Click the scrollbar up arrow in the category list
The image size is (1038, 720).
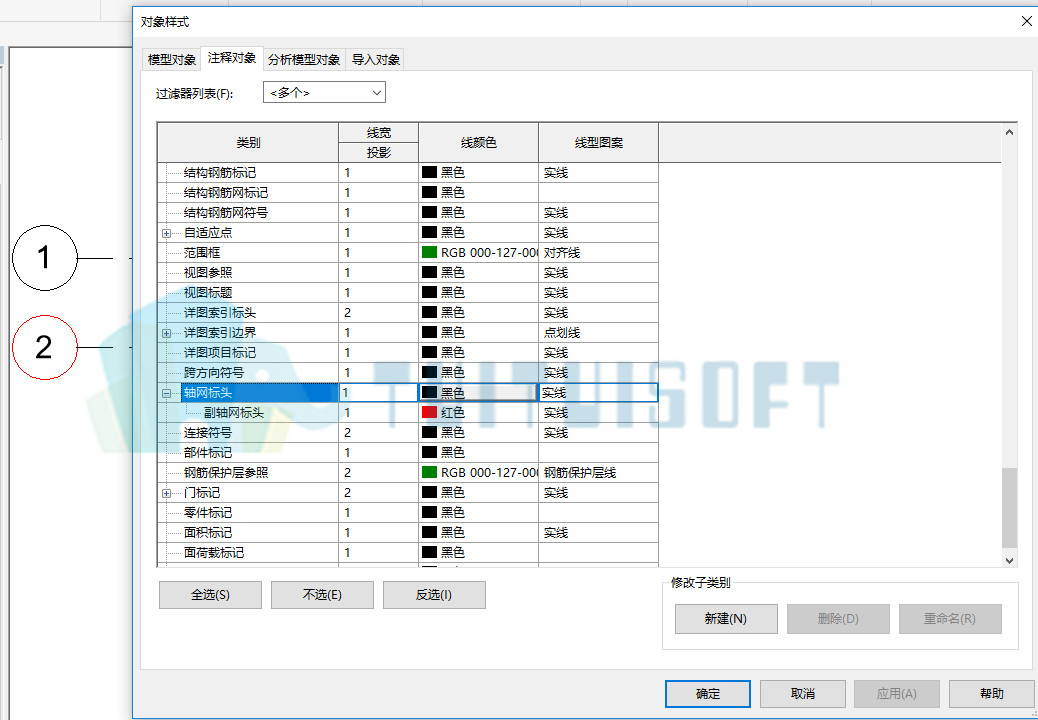coord(1010,132)
